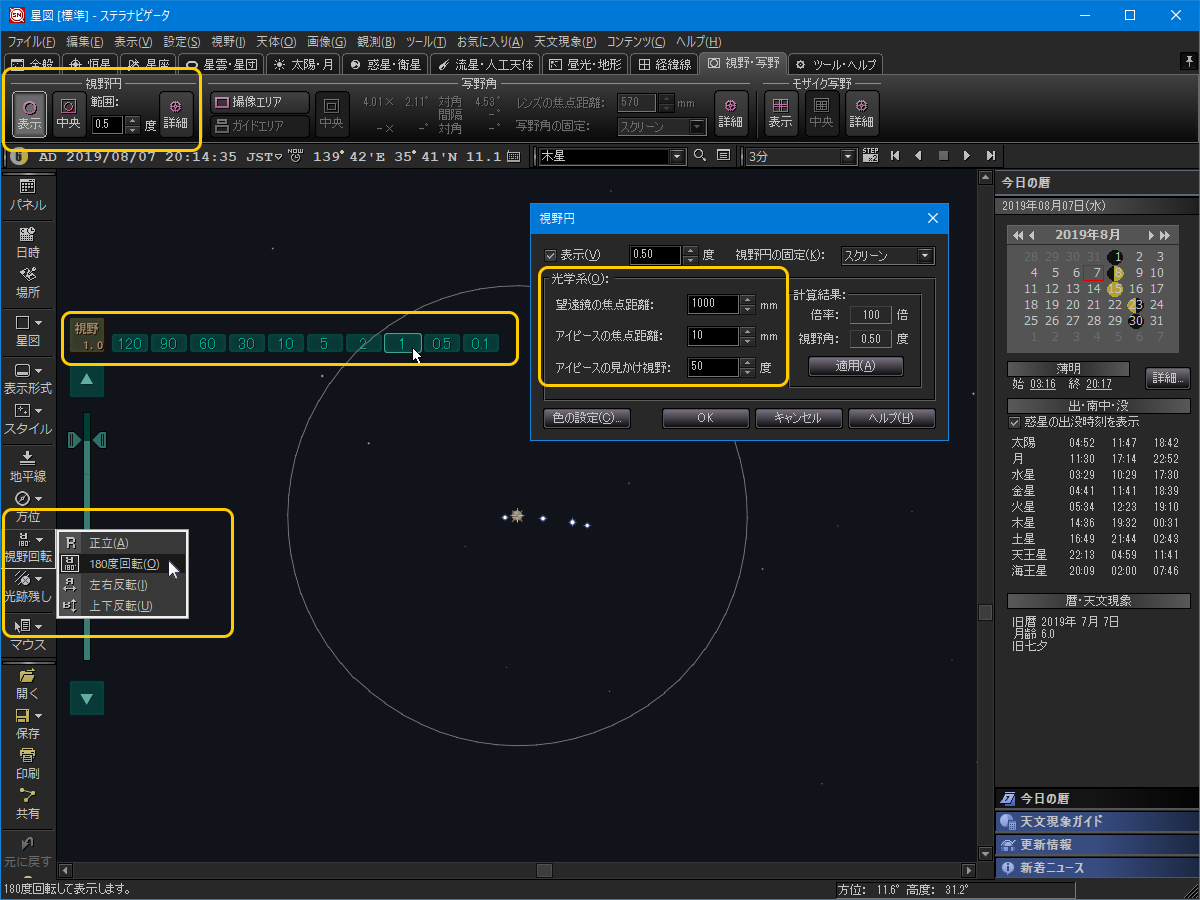1200x900 pixels.
Task: Click マウス mode sidebar icon
Action: [27, 635]
